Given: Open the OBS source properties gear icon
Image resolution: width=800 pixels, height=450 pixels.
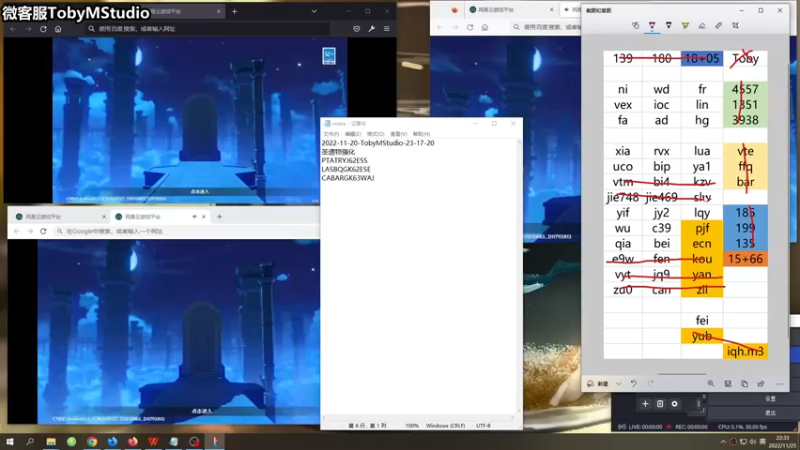Looking at the screenshot, I should [674, 404].
